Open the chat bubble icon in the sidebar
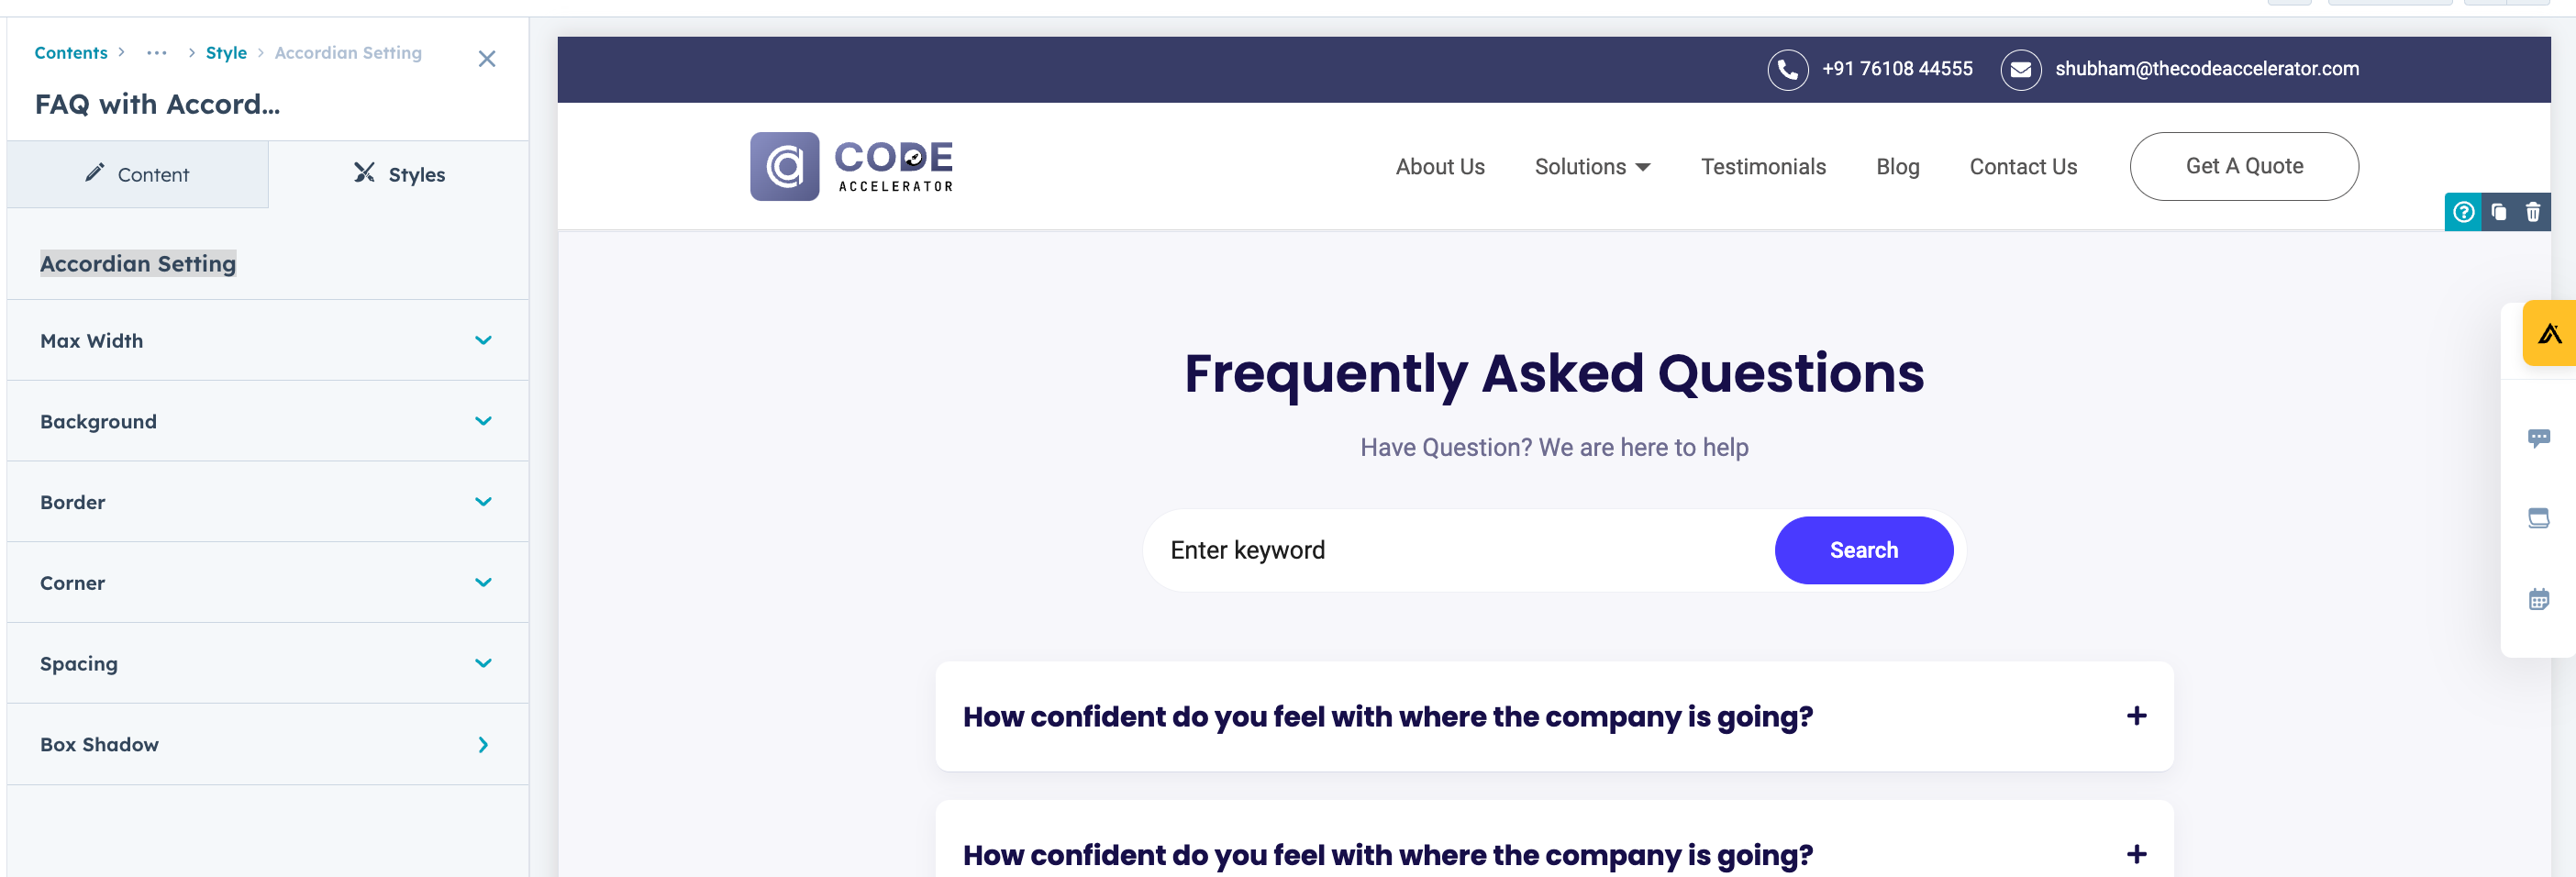This screenshot has height=877, width=2576. [x=2538, y=438]
